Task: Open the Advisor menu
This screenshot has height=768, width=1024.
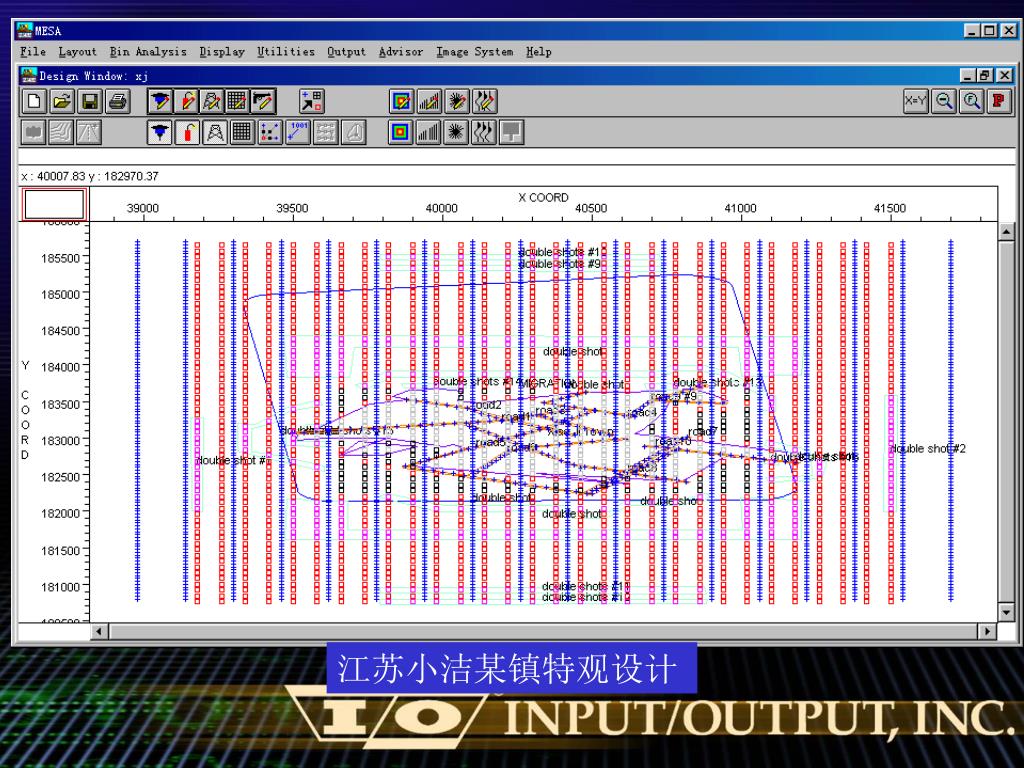Action: click(x=401, y=52)
